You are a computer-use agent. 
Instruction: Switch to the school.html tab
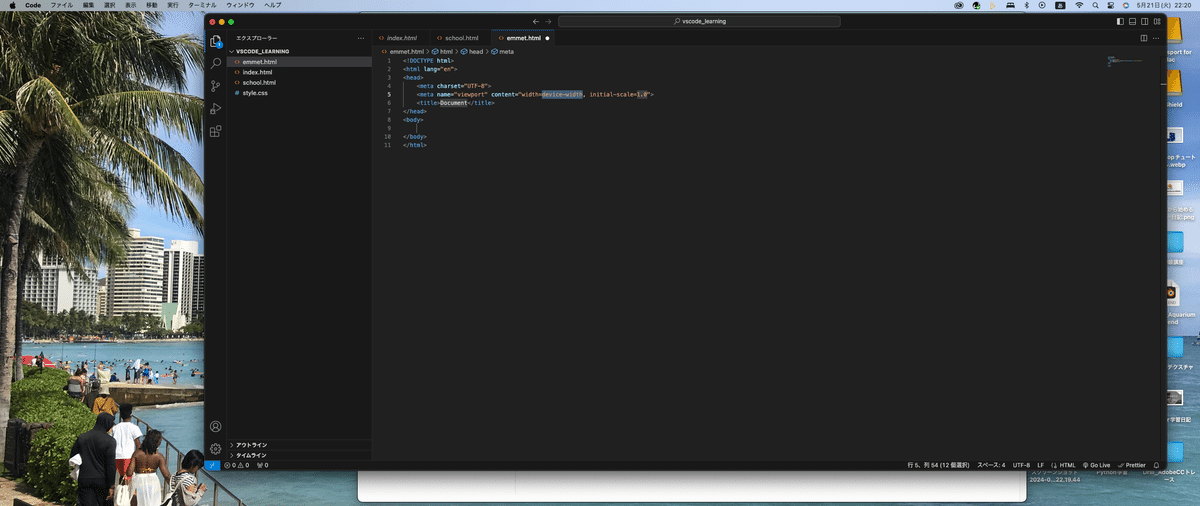(x=462, y=38)
